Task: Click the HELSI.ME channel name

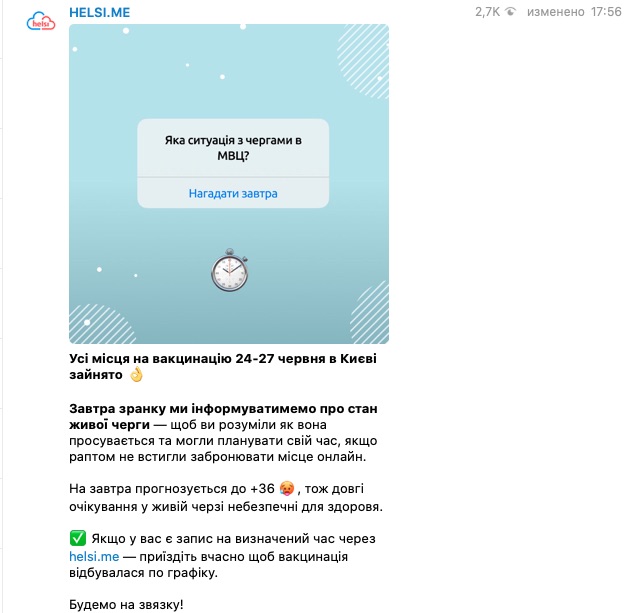Action: (99, 12)
